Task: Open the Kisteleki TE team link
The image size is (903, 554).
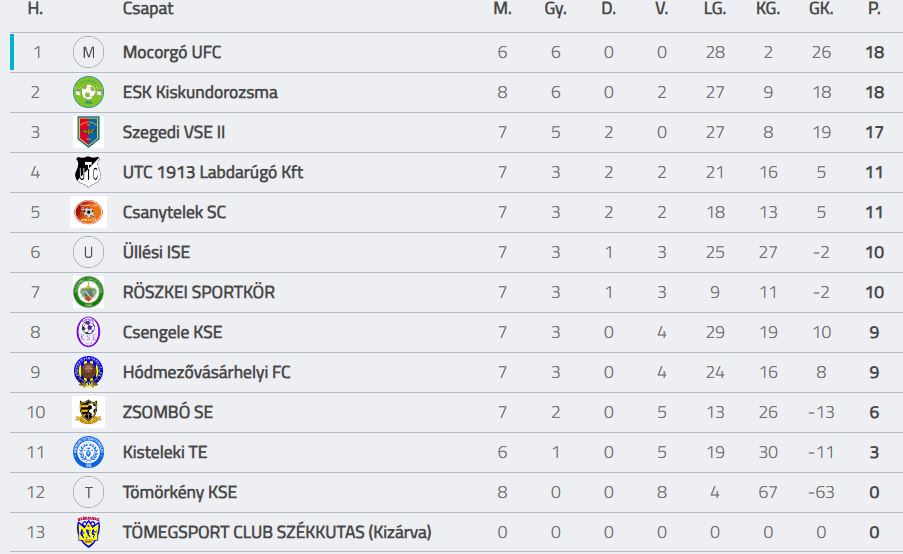Action: (165, 452)
